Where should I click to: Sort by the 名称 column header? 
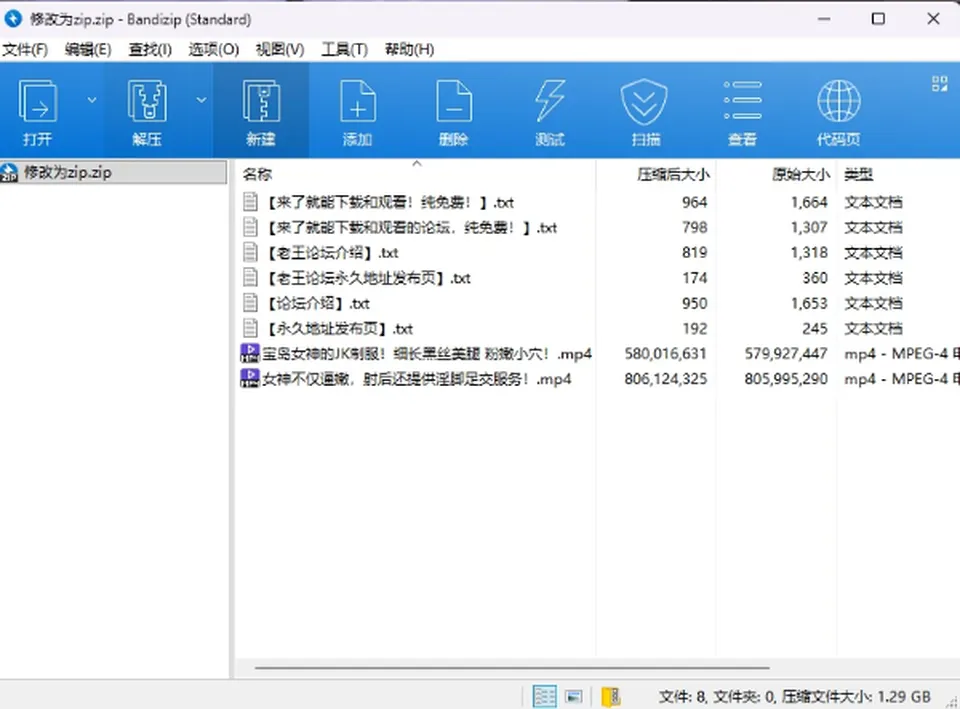pyautogui.click(x=257, y=174)
